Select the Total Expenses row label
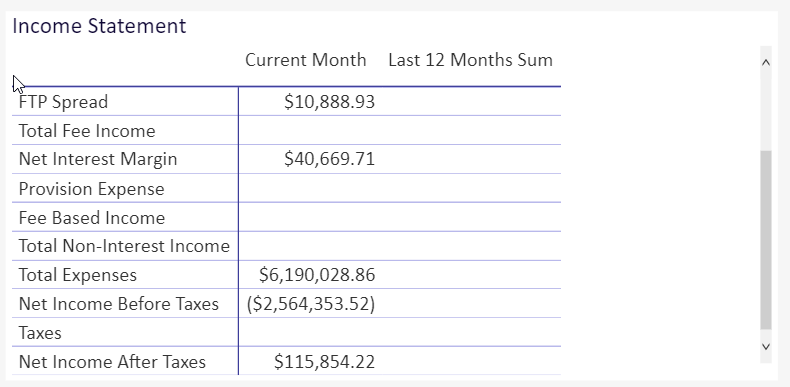This screenshot has width=790, height=387. (x=78, y=275)
